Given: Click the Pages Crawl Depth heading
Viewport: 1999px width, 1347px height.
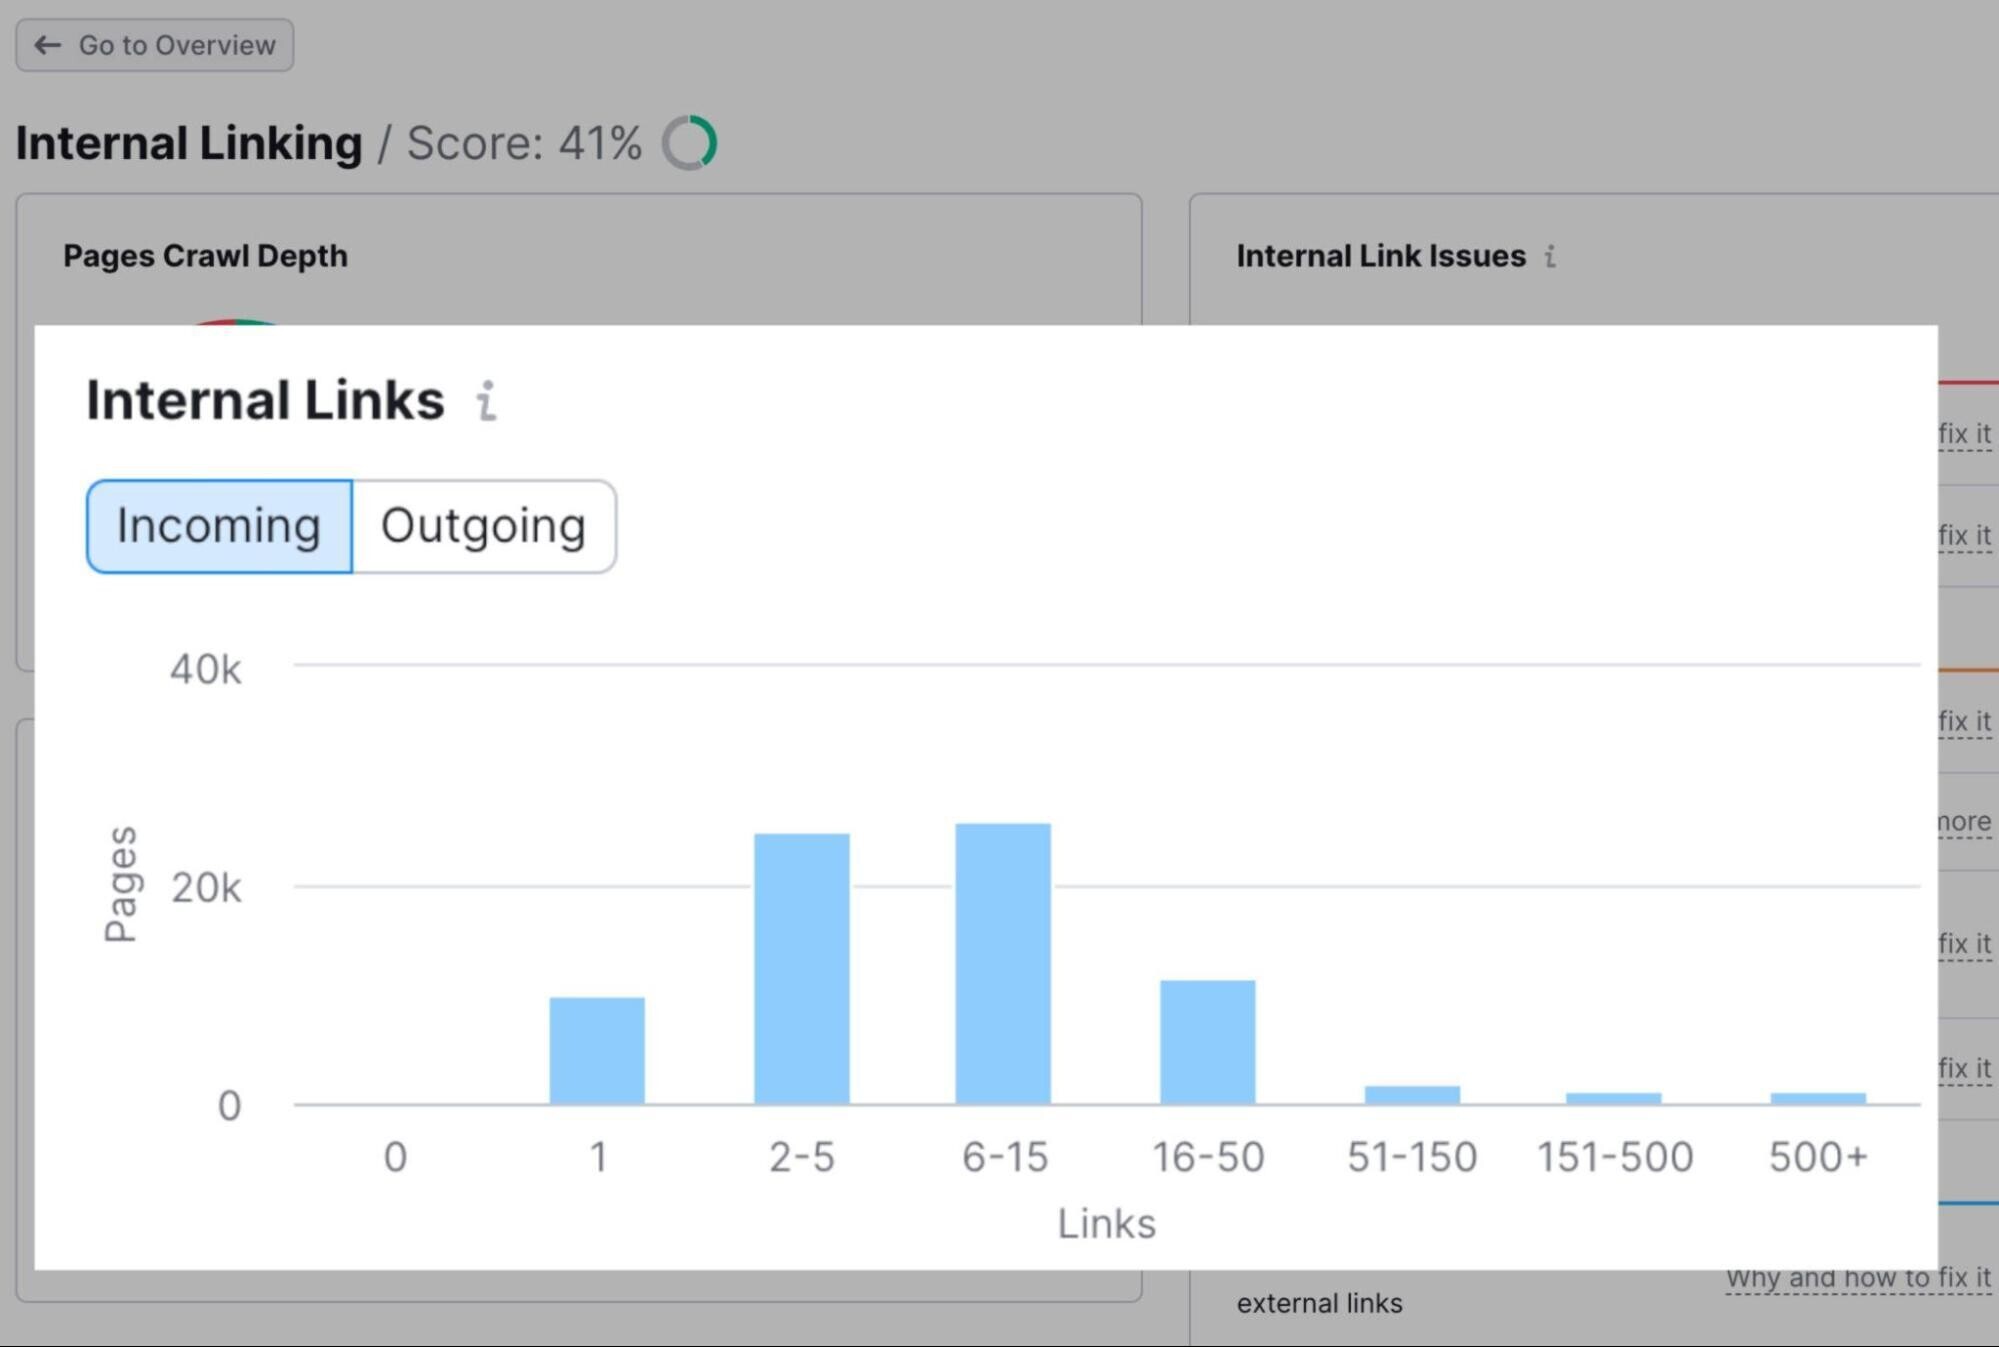Looking at the screenshot, I should tap(205, 256).
